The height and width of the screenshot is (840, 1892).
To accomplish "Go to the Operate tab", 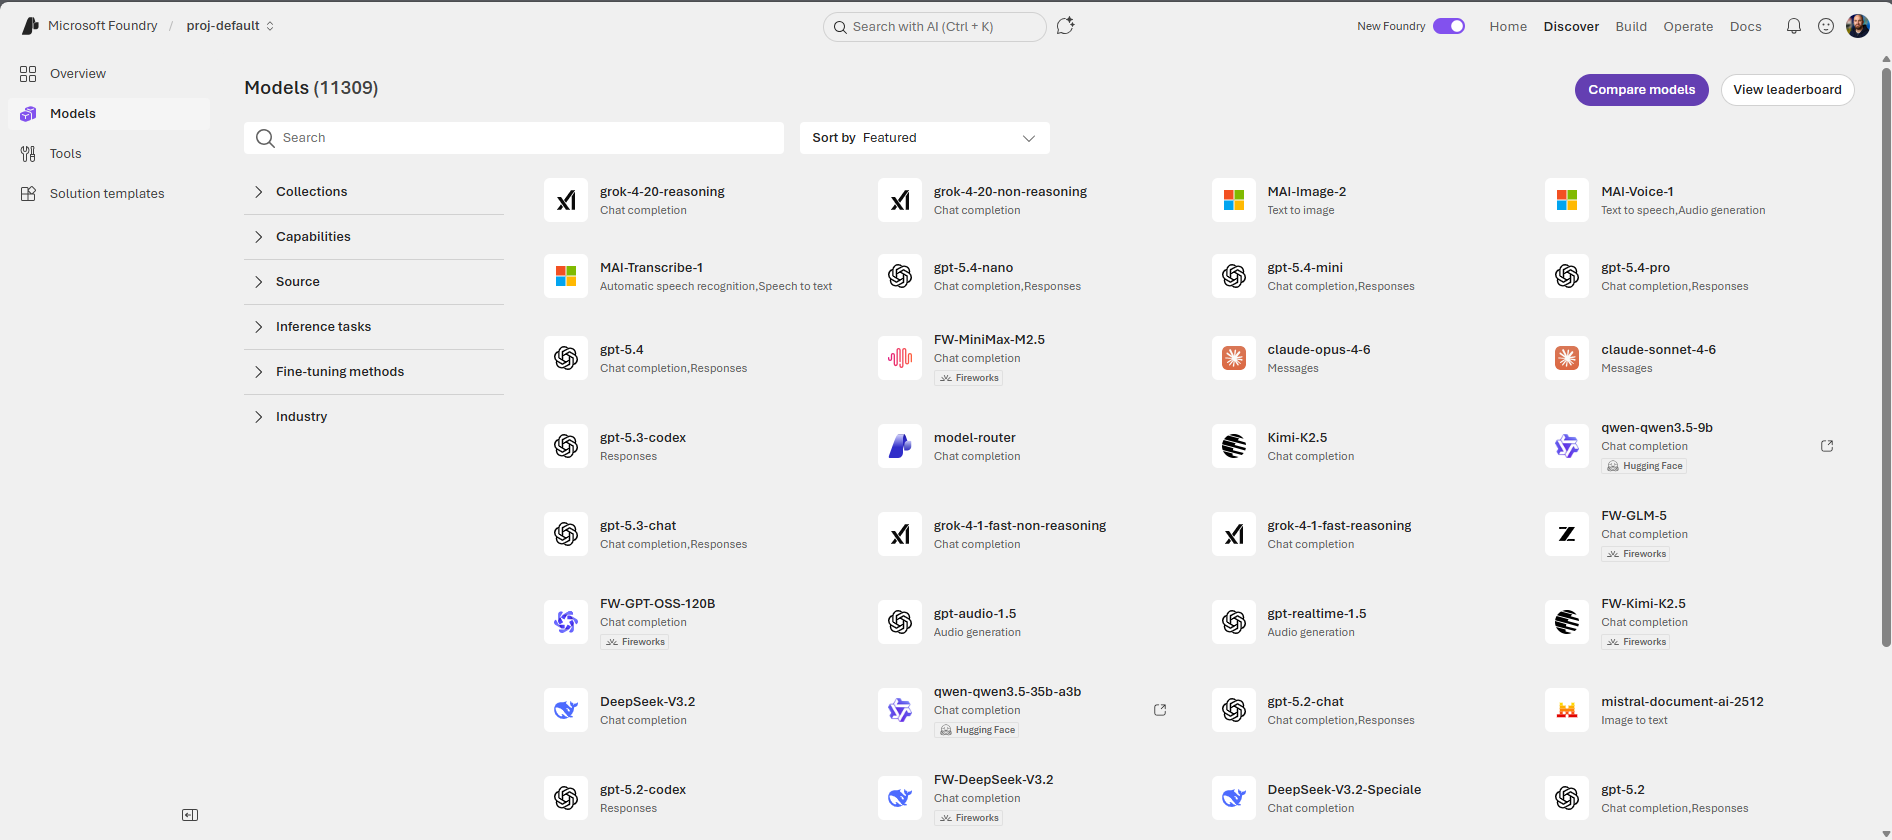I will point(1688,26).
